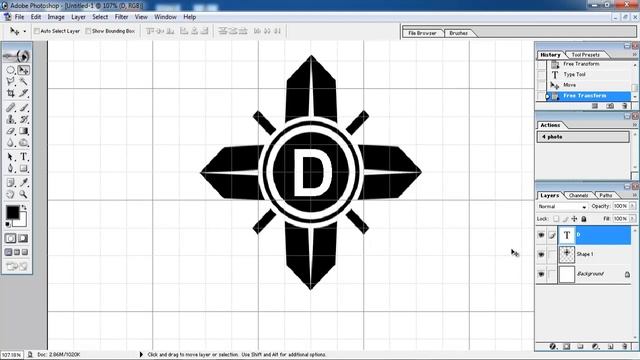The width and height of the screenshot is (640, 360).
Task: Switch to the Paths tab
Action: pos(606,196)
